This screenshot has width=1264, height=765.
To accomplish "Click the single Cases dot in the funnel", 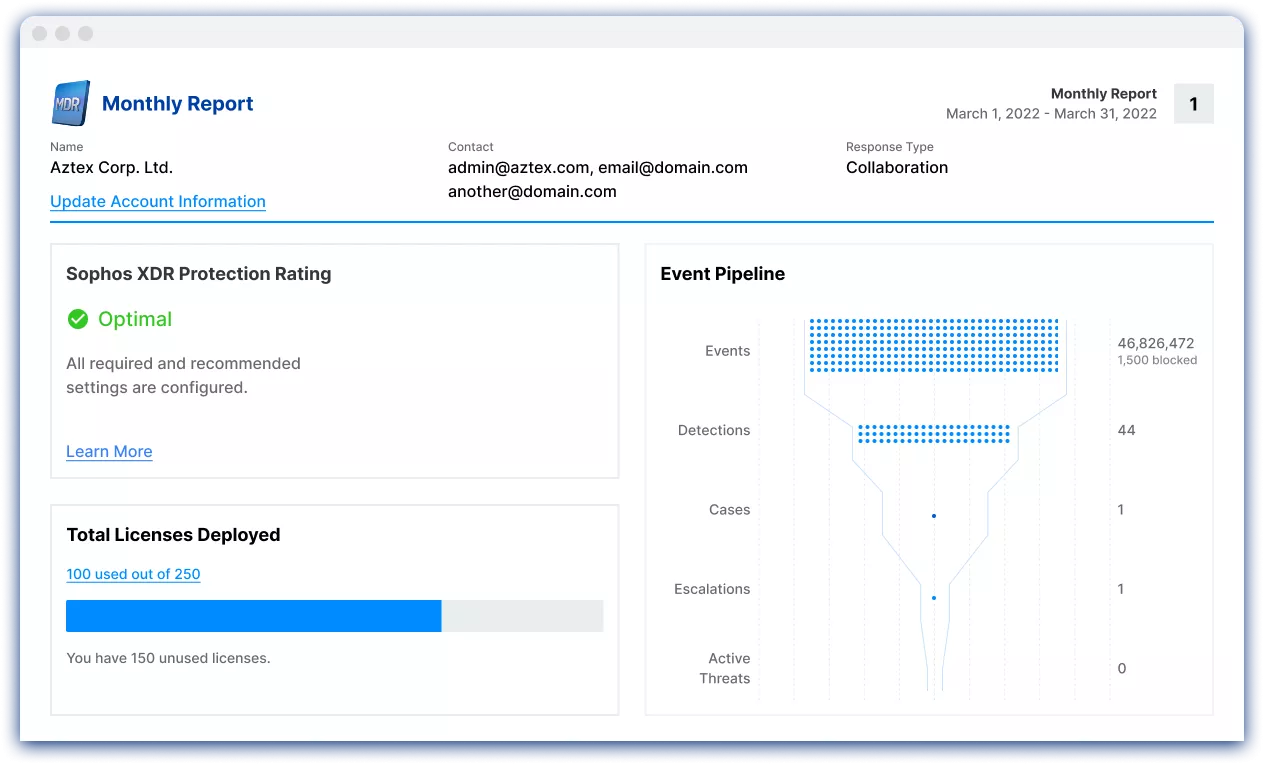I will (934, 516).
